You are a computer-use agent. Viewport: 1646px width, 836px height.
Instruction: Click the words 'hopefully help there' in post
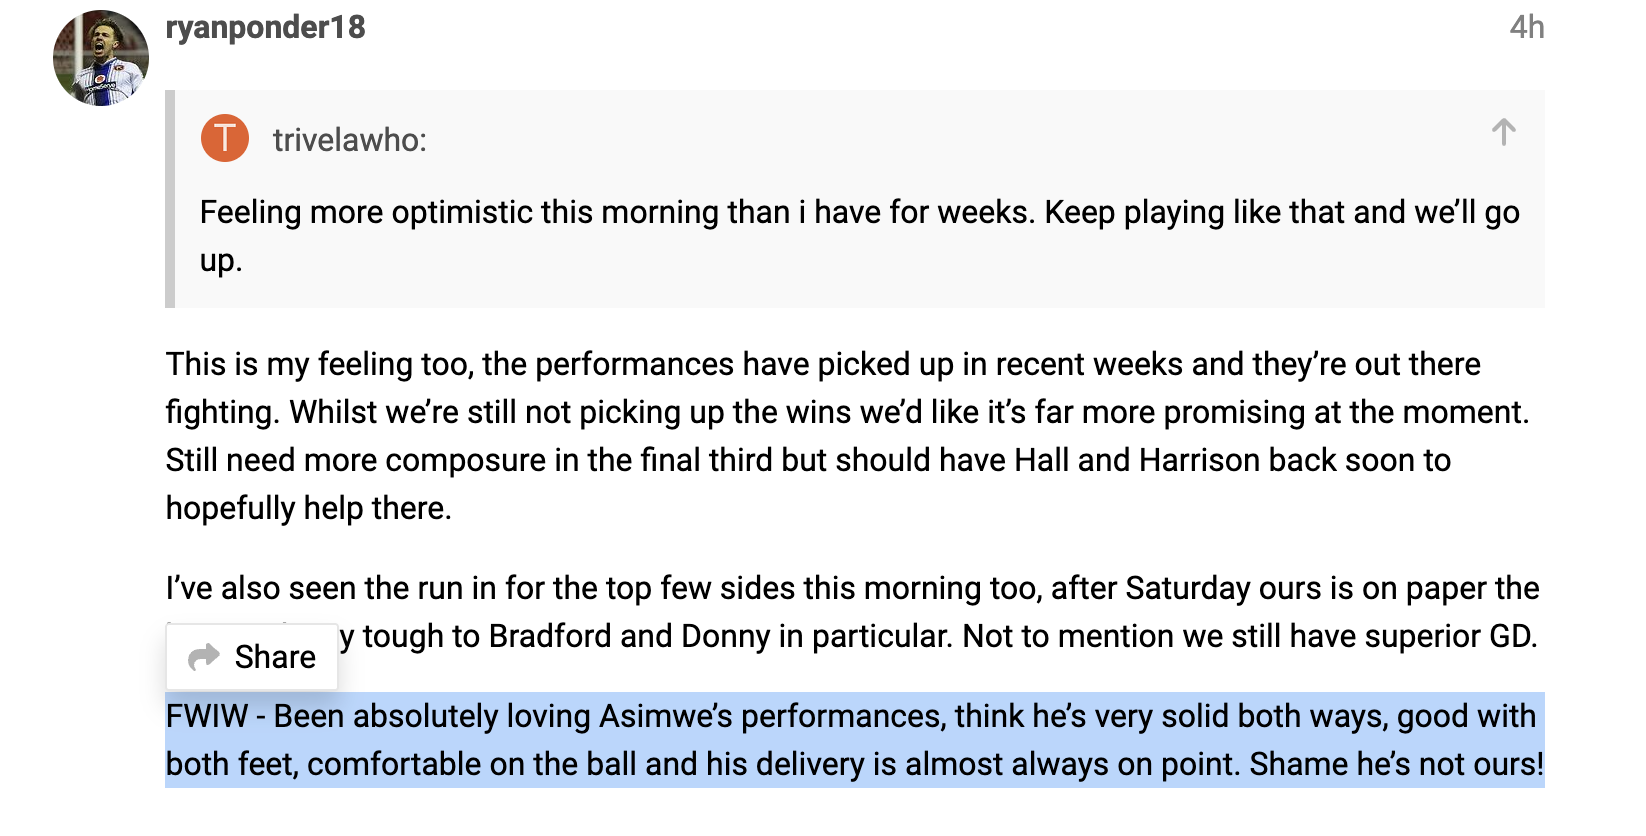pyautogui.click(x=309, y=508)
